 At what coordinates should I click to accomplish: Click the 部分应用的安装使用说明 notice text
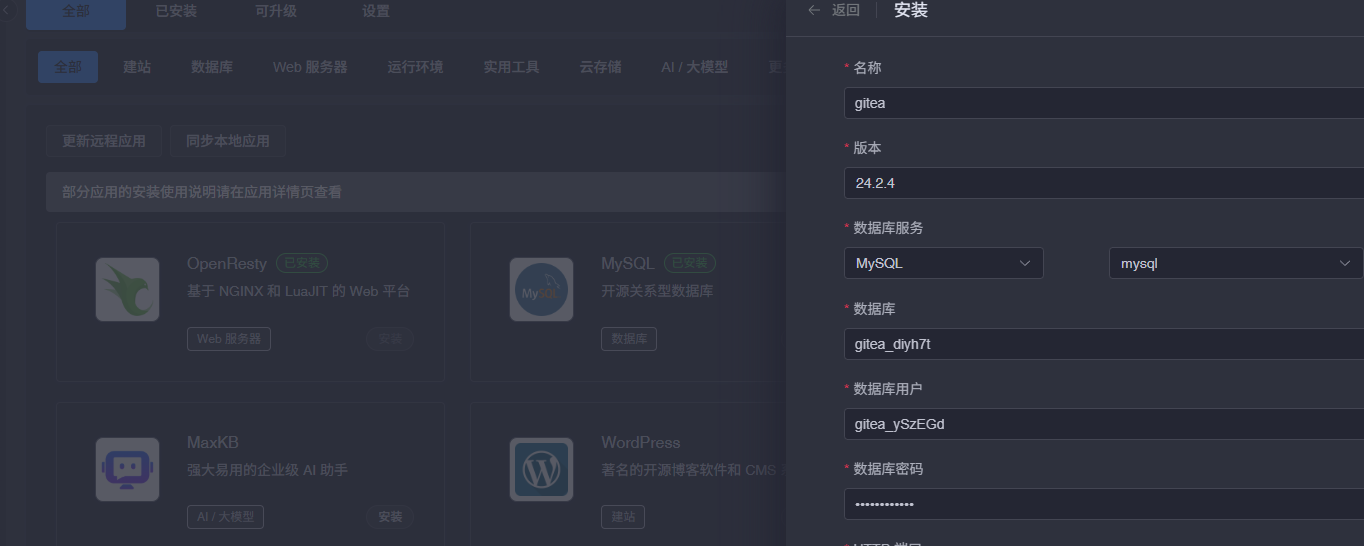(202, 191)
